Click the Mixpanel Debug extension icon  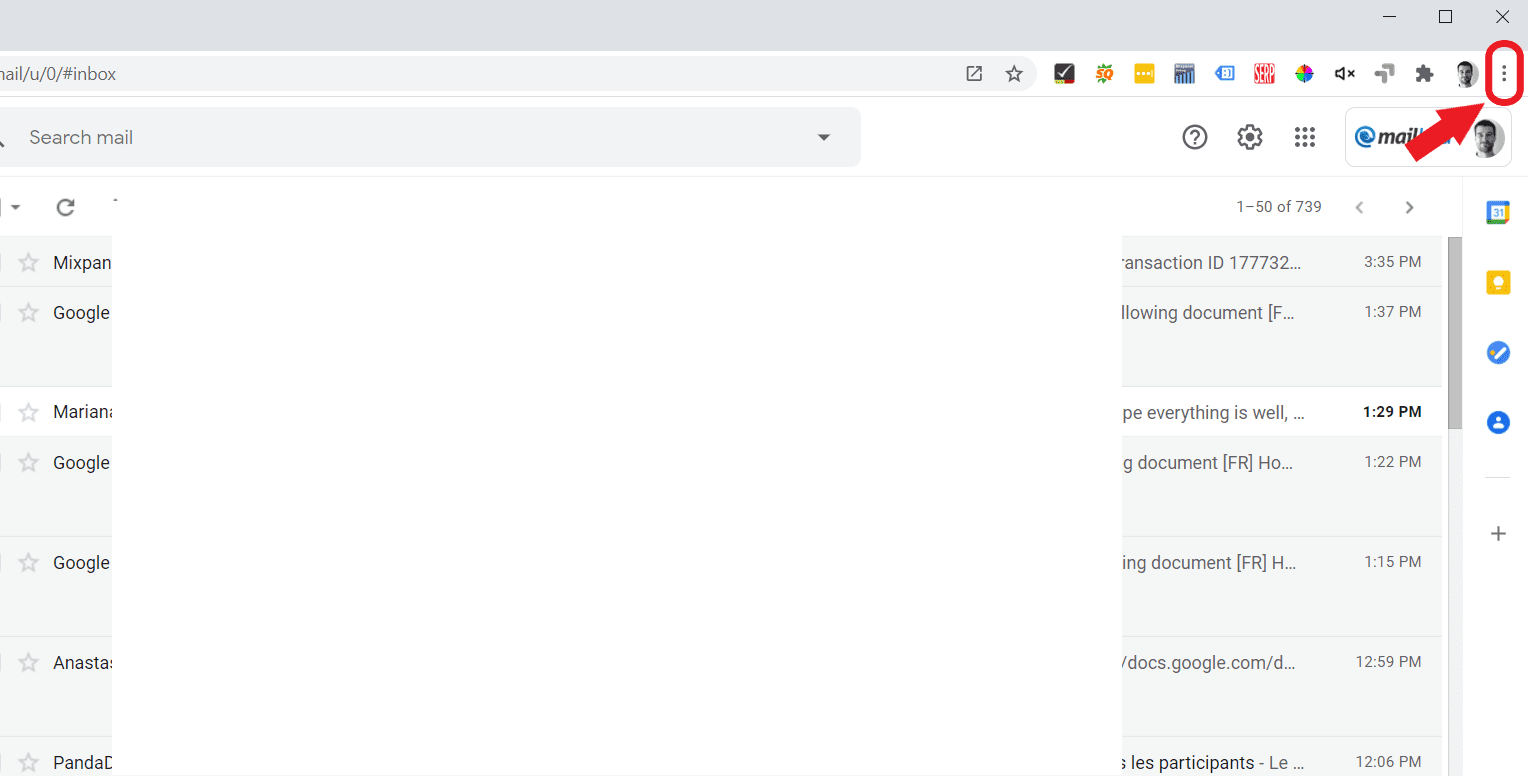[1184, 73]
